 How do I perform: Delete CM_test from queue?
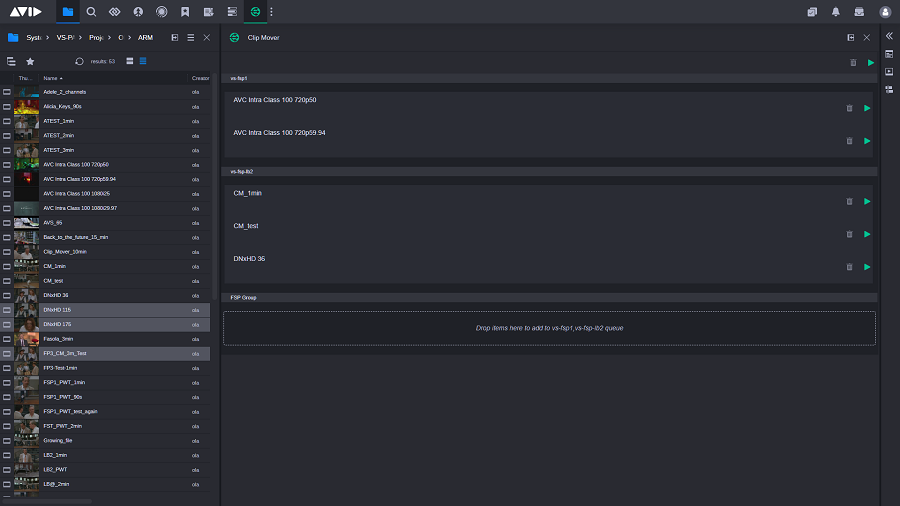849,234
